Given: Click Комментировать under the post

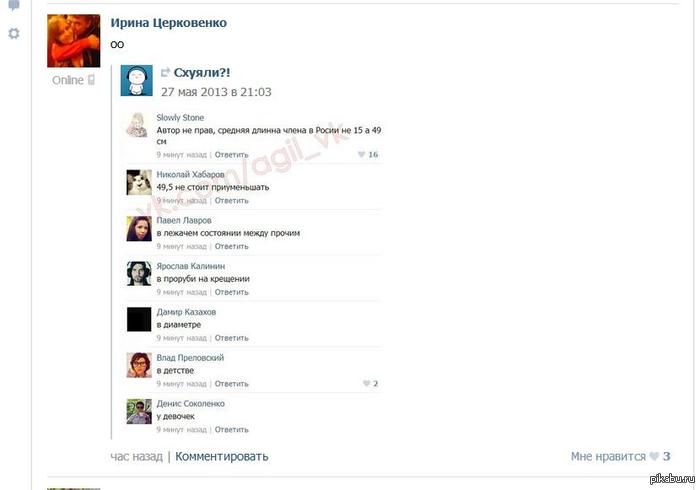Looking at the screenshot, I should point(221,457).
